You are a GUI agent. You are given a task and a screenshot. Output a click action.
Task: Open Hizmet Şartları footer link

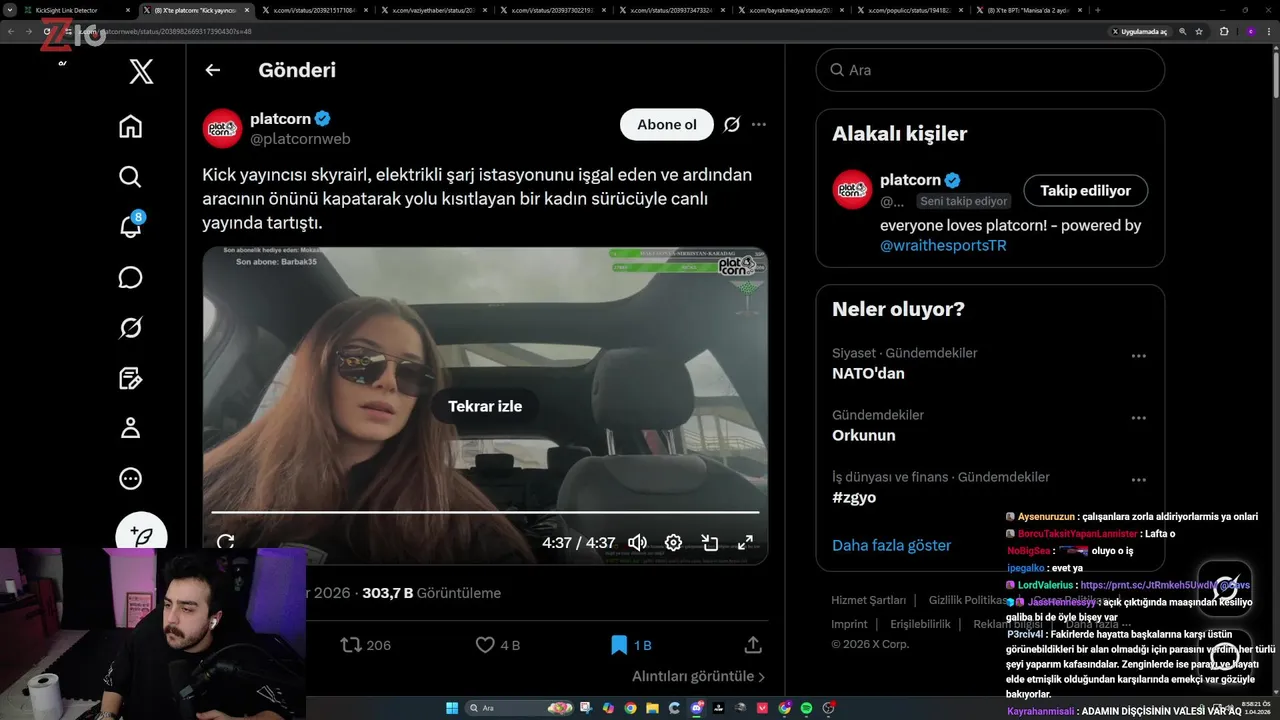coord(868,600)
